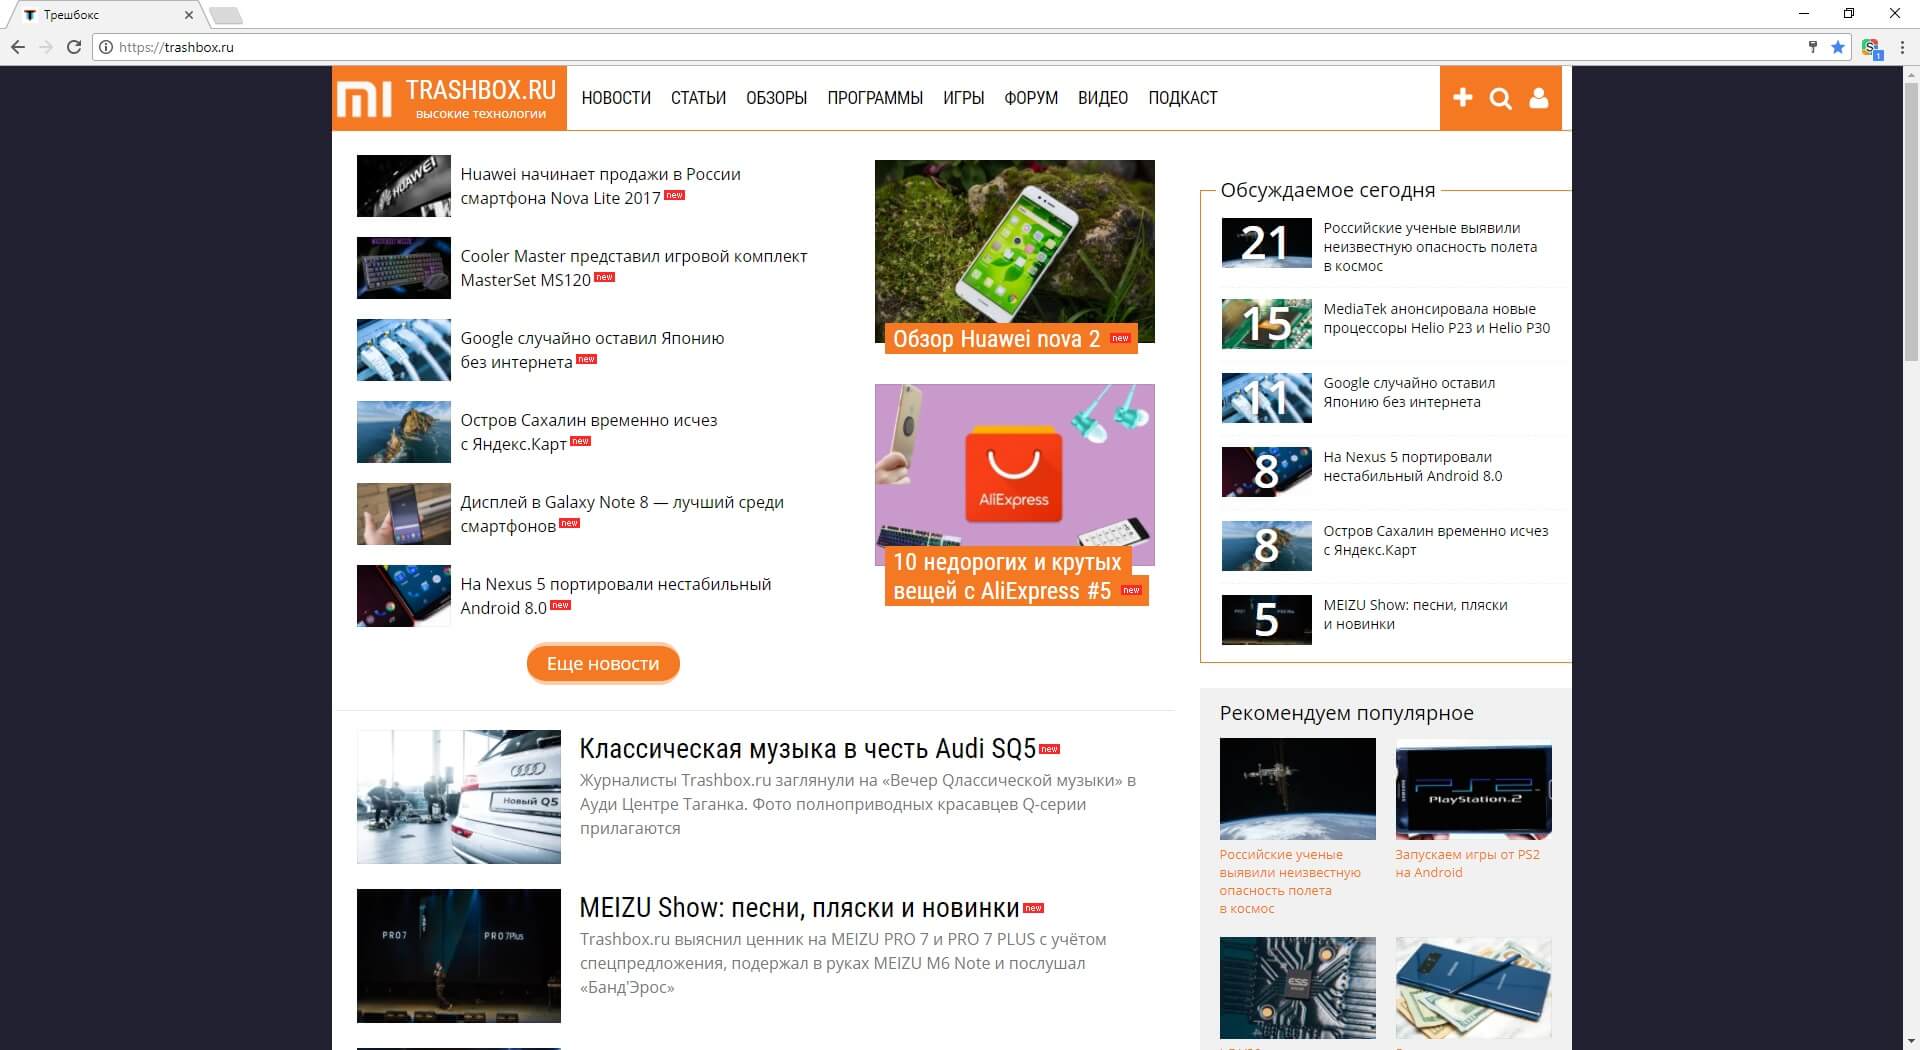The width and height of the screenshot is (1920, 1050).
Task: Reload the page with refresh icon
Action: pos(73,47)
